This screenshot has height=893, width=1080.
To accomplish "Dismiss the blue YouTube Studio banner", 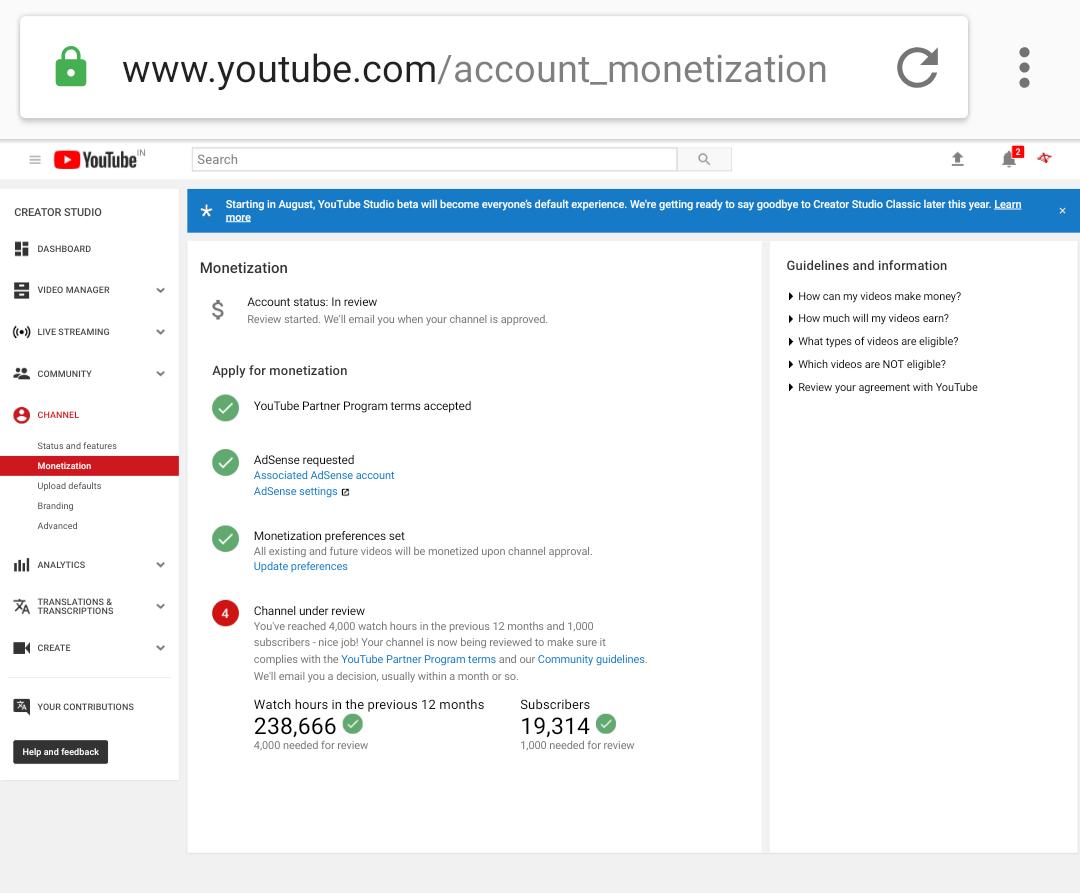I will 1062,211.
